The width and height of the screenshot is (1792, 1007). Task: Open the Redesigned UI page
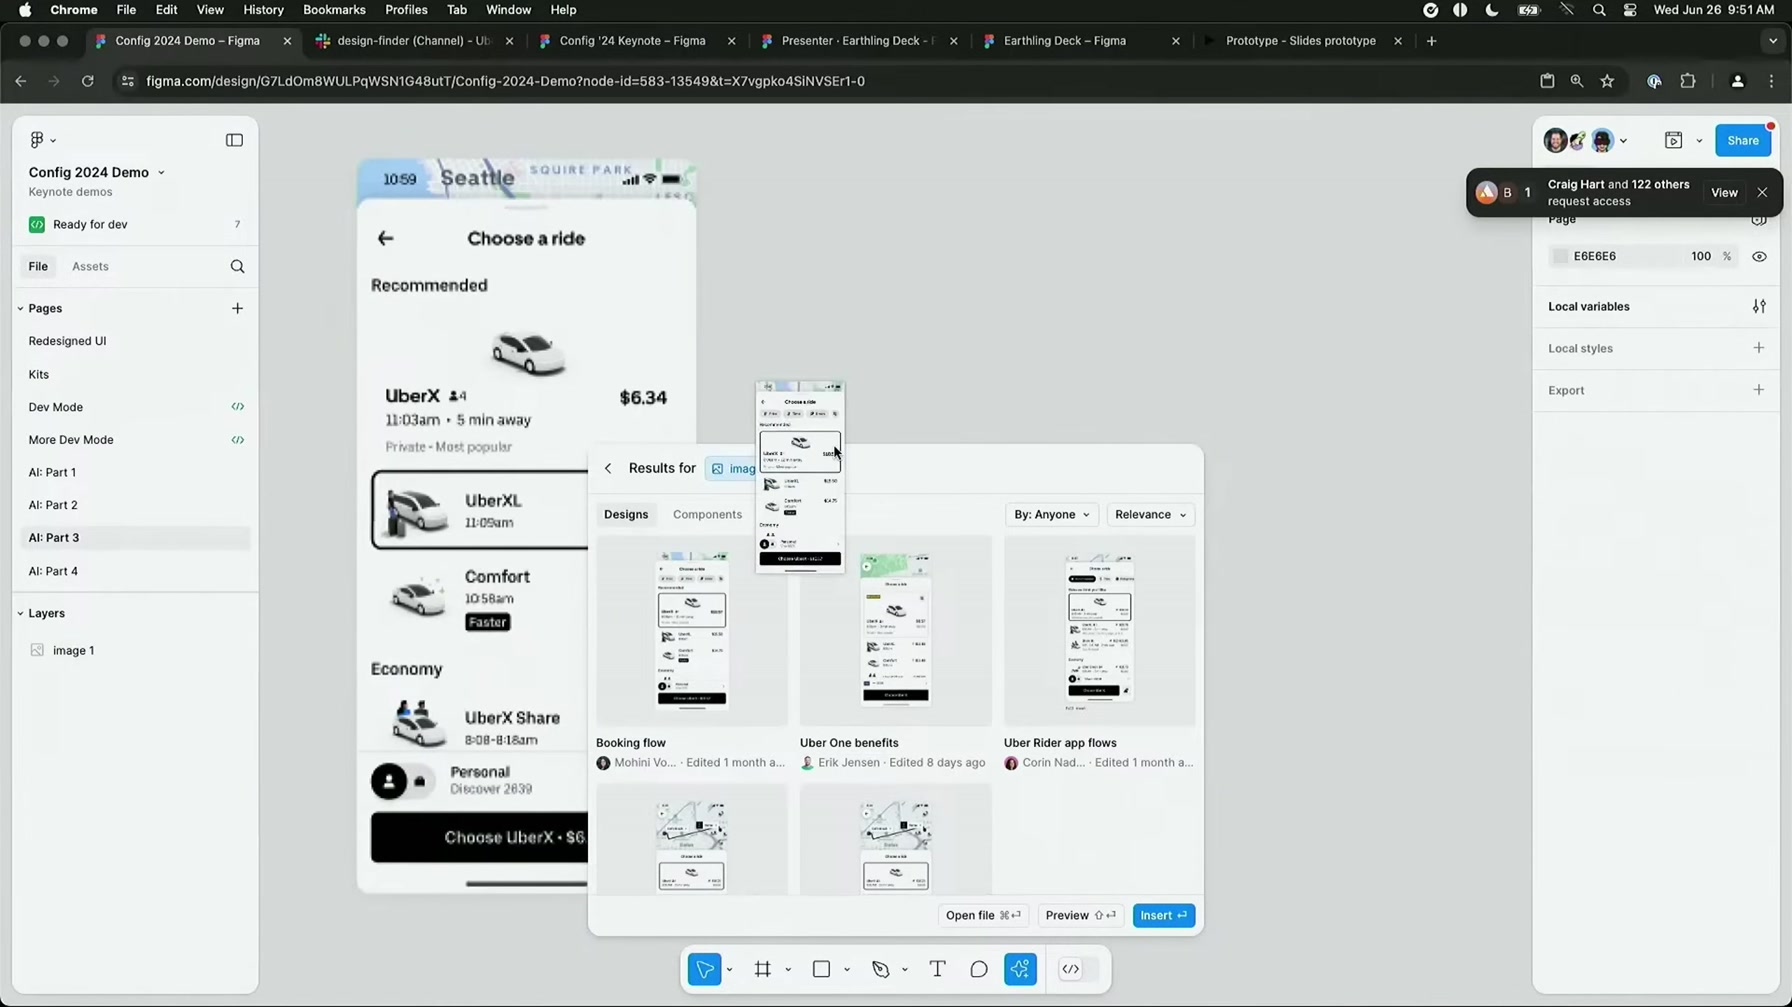[67, 341]
